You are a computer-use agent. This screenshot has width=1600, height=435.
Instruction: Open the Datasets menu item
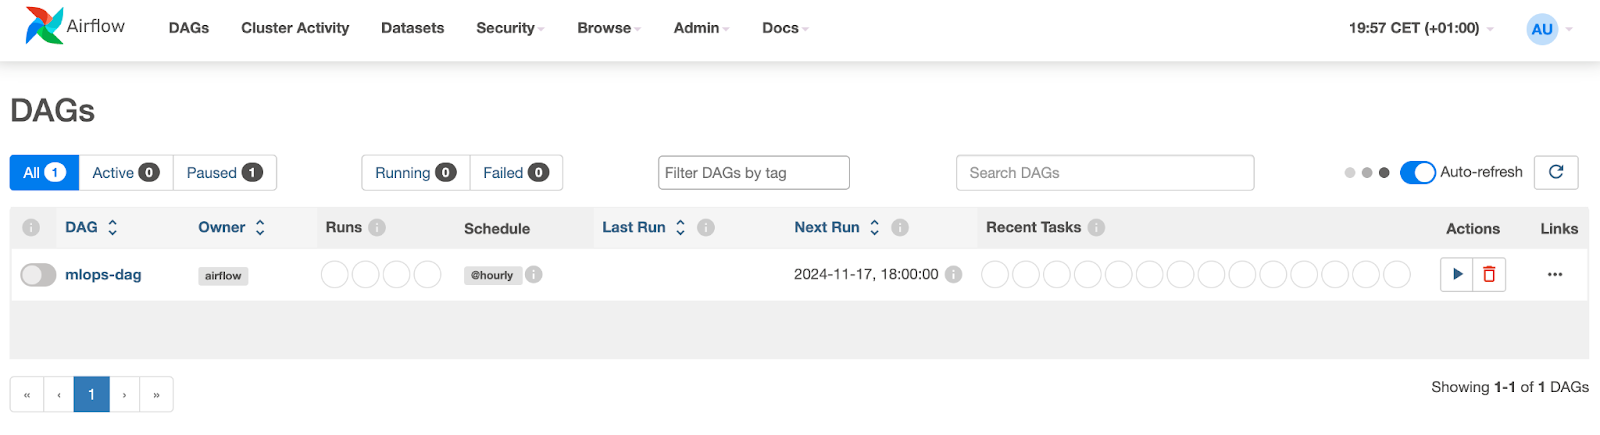click(412, 28)
